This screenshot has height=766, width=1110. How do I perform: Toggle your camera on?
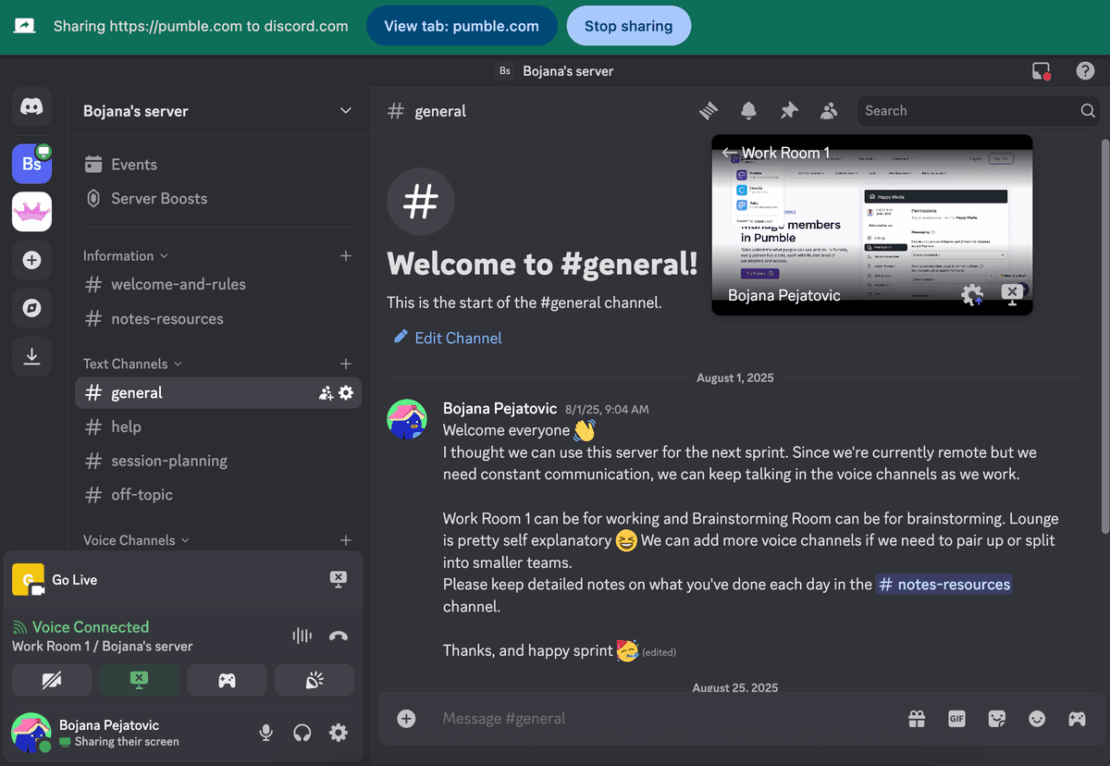click(52, 680)
